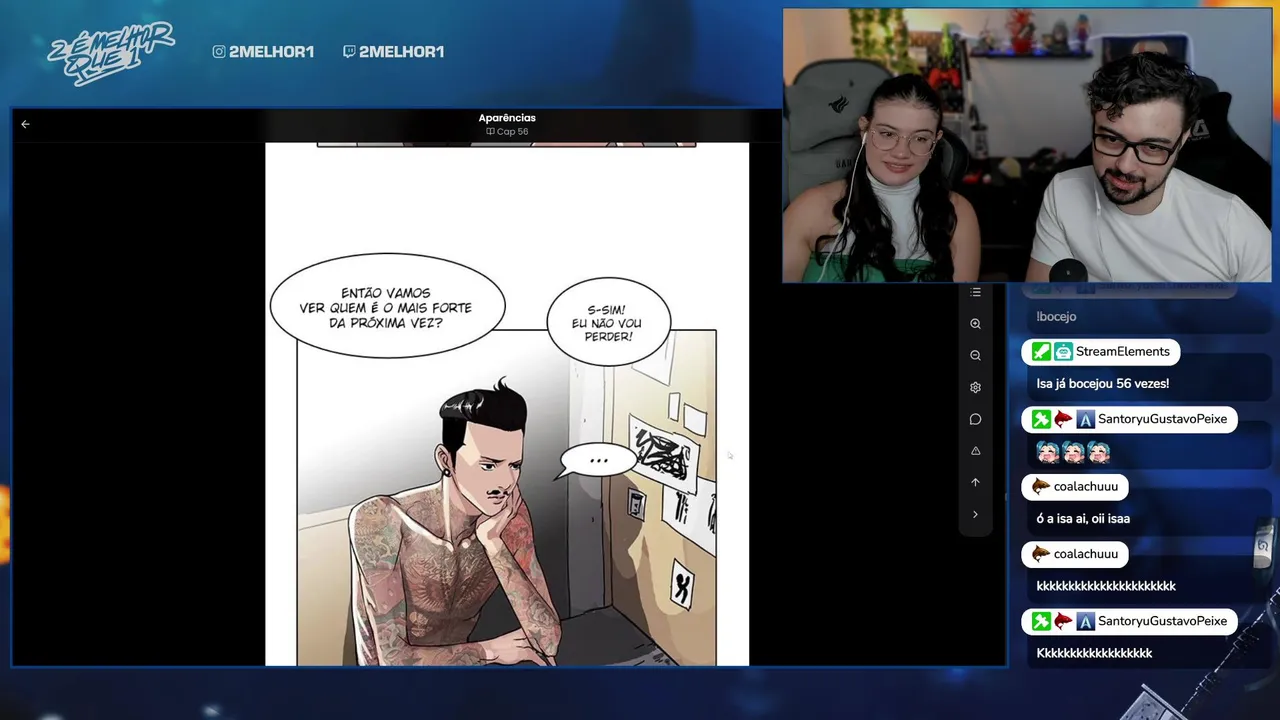Viewport: 1280px width, 720px height.
Task: Click the lowercase 'kkkkkkkkkk' chat message
Action: point(1106,586)
